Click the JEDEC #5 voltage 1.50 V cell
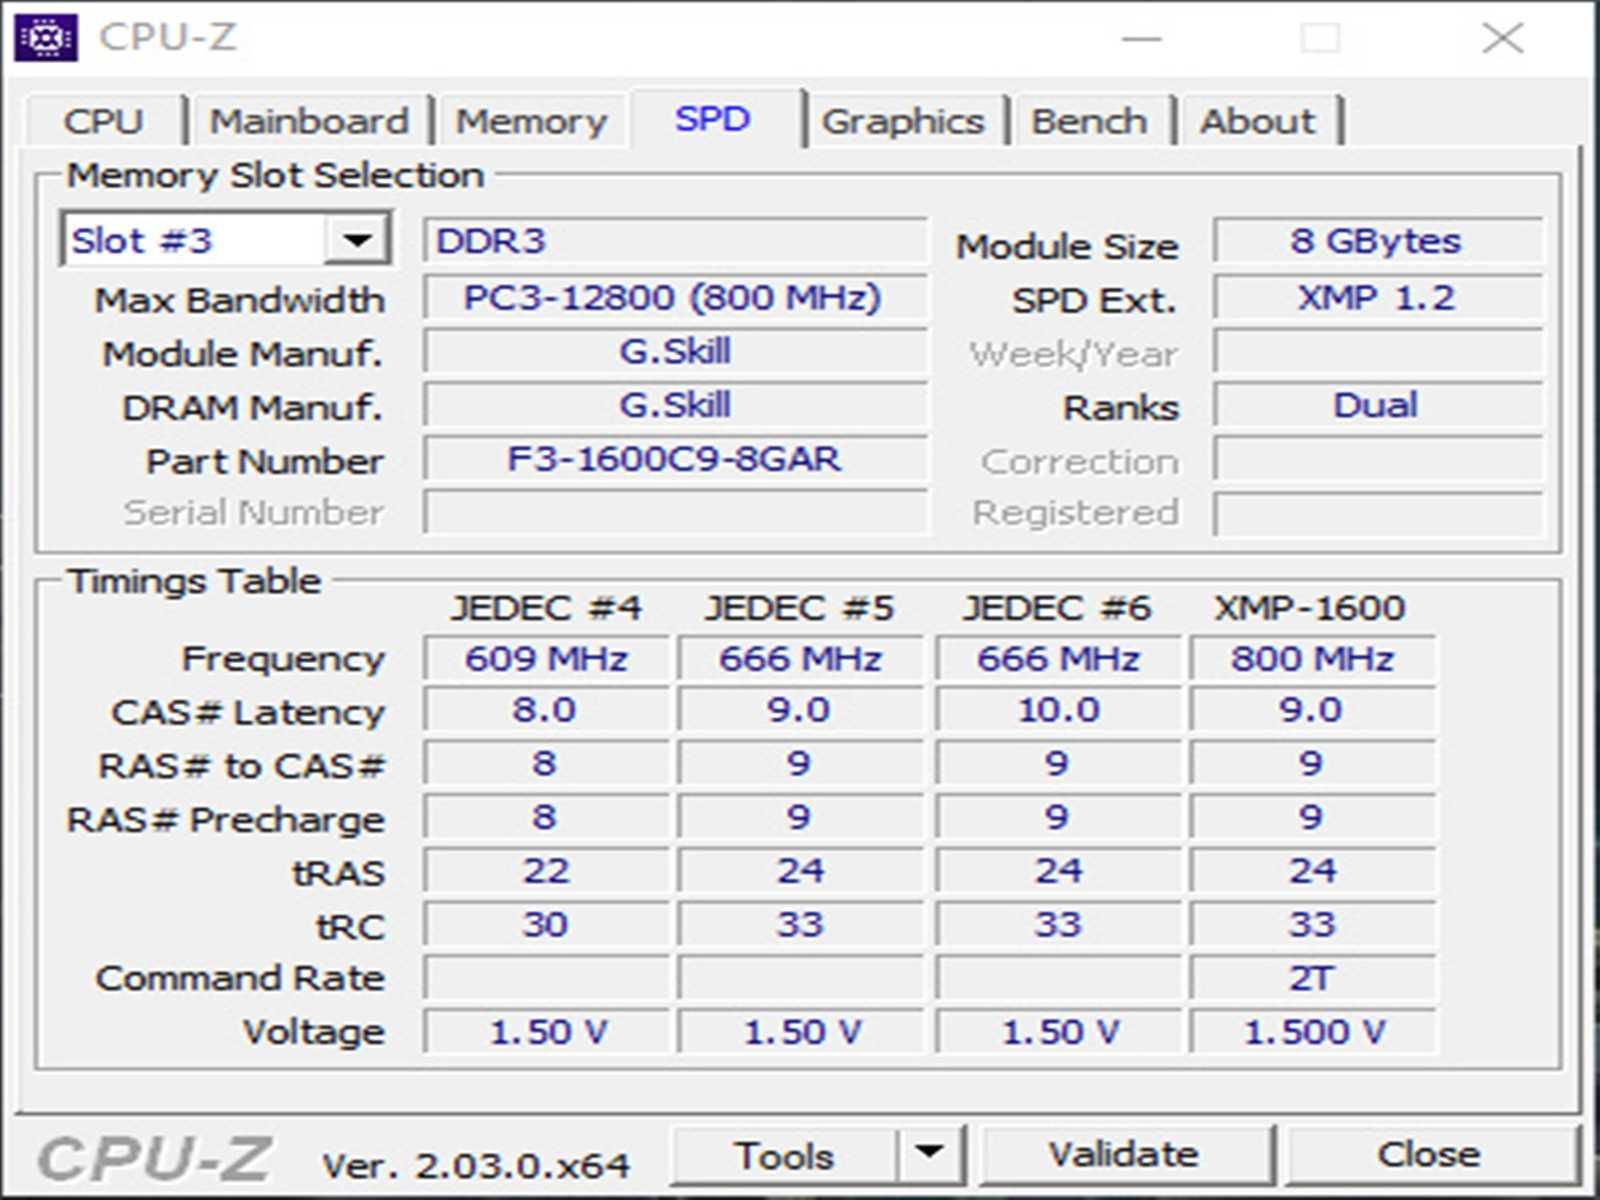 [x=800, y=1032]
